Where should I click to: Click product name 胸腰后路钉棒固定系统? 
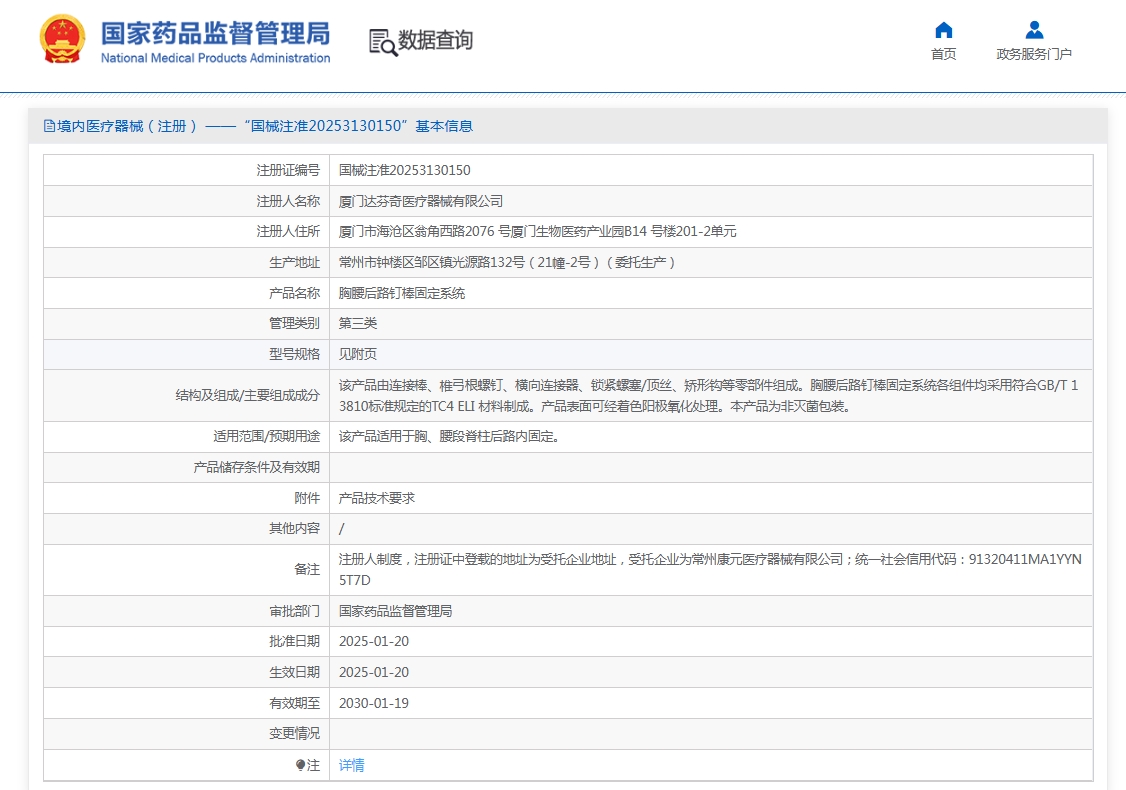pyautogui.click(x=401, y=293)
